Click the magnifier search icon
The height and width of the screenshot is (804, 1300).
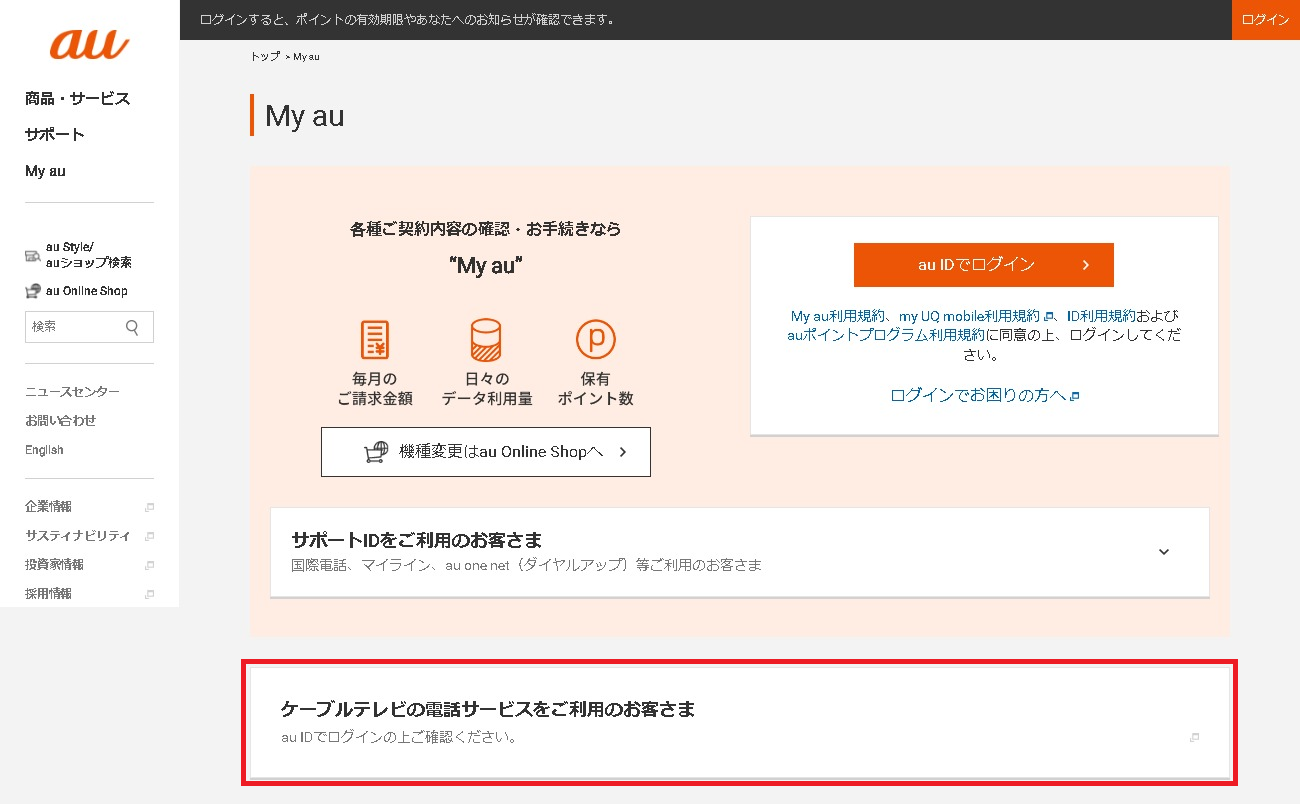point(132,327)
